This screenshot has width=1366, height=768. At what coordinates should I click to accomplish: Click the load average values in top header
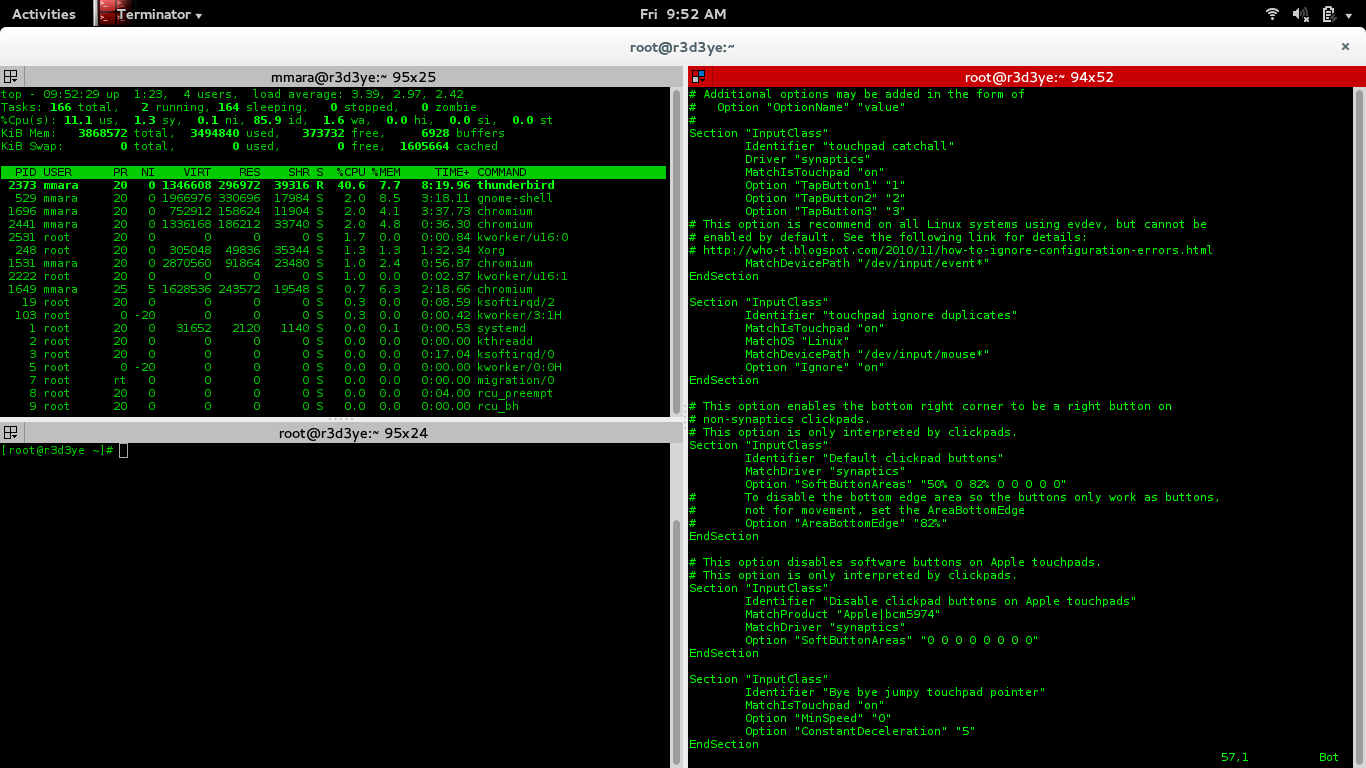tap(416, 94)
